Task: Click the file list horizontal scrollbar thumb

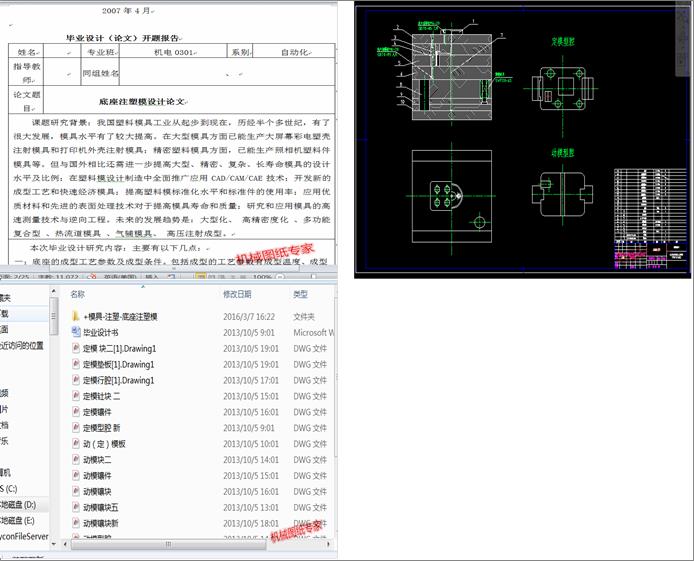Action: 168,544
